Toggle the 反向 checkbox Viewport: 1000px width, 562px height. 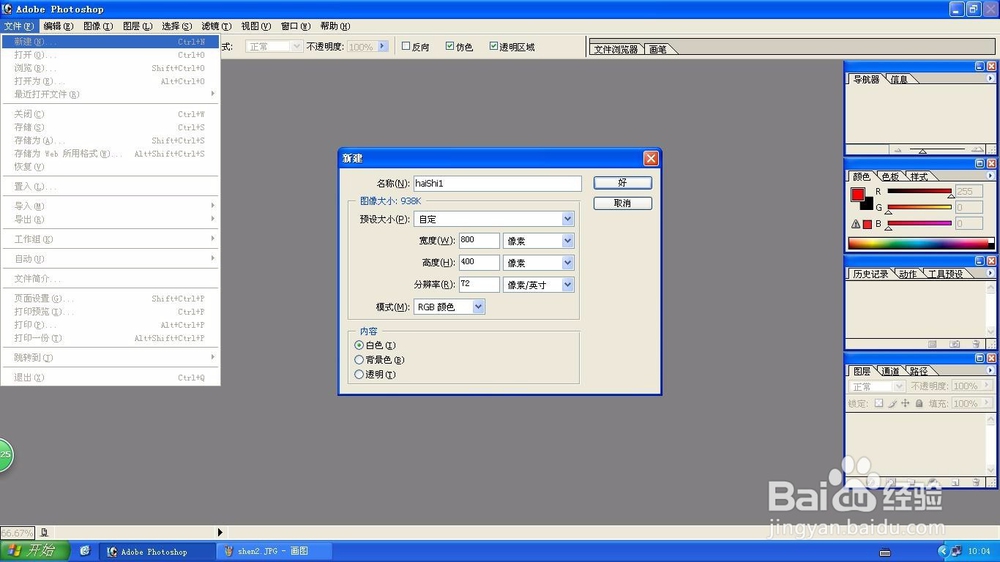pyautogui.click(x=406, y=46)
